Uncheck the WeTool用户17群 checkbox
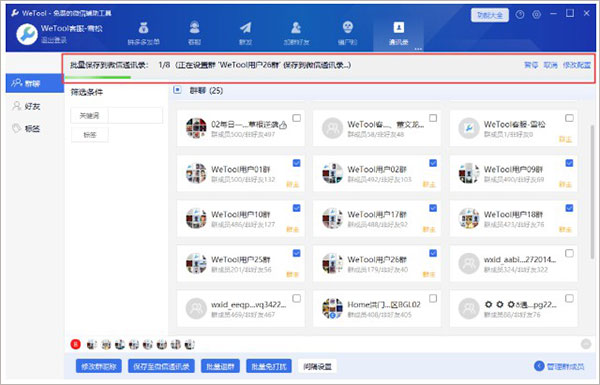Image resolution: width=600 pixels, height=385 pixels. point(433,208)
